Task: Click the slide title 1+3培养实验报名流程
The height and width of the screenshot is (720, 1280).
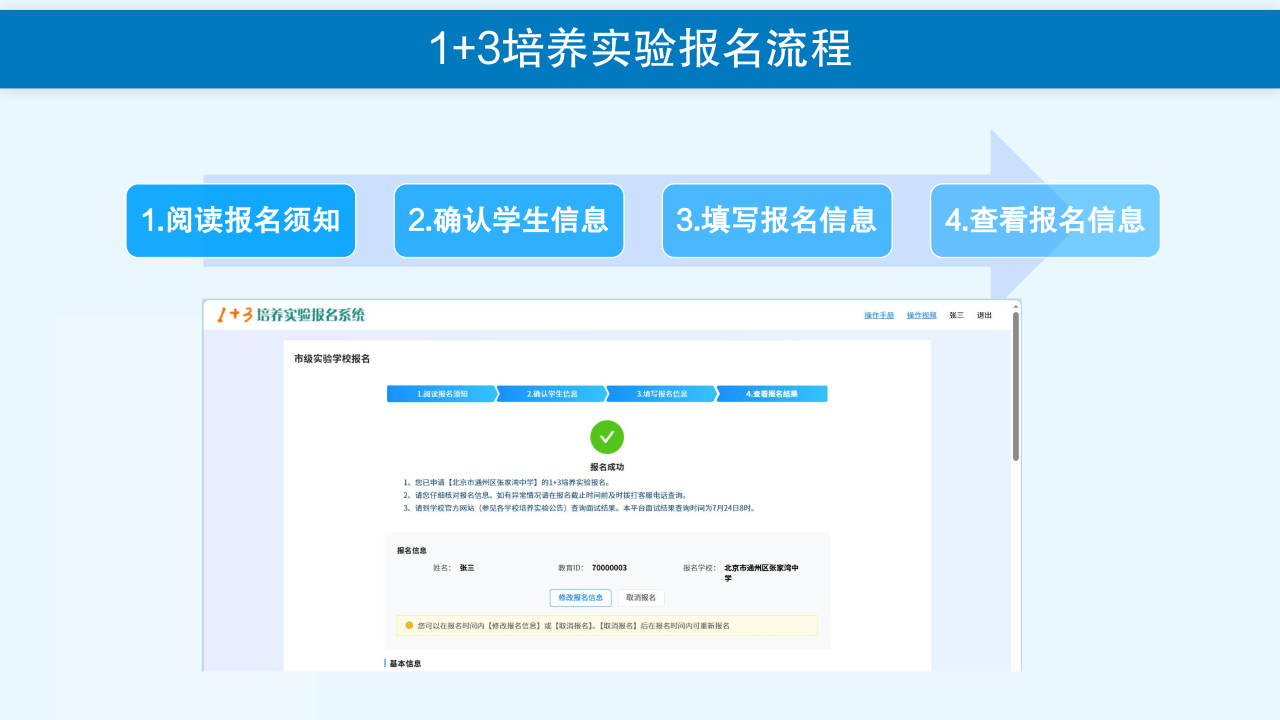Action: [x=640, y=49]
